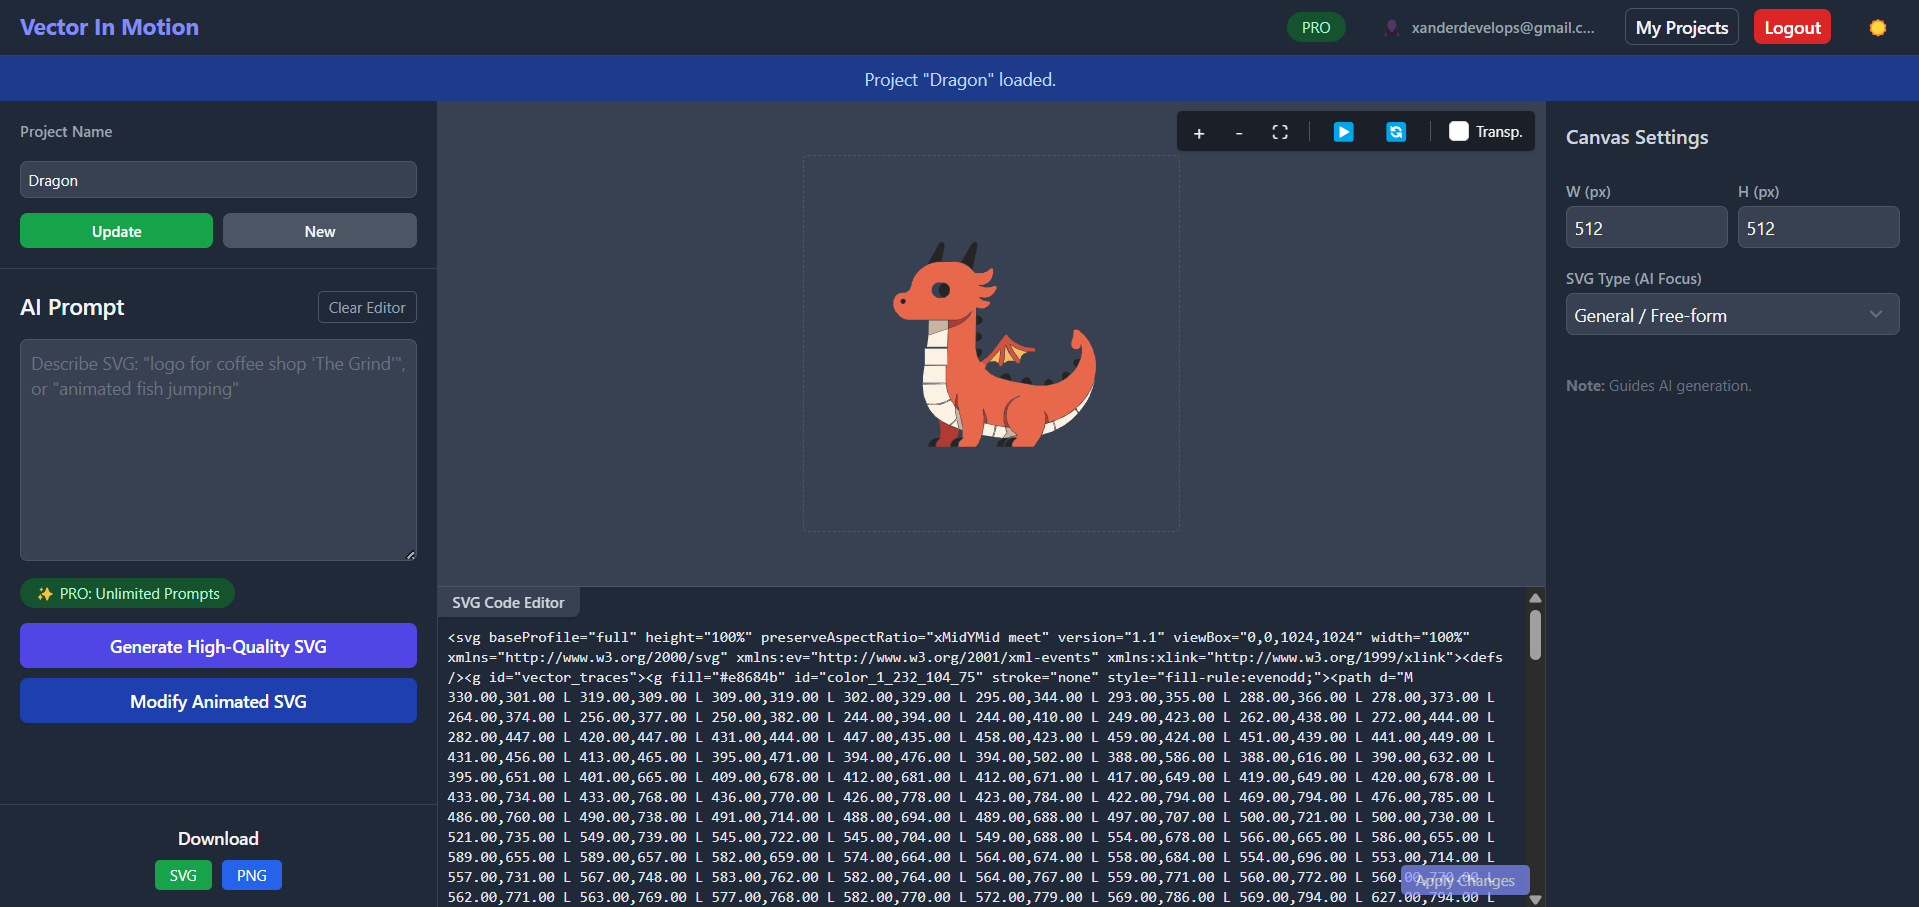Fit canvas to view icon
The image size is (1919, 907).
click(x=1280, y=132)
